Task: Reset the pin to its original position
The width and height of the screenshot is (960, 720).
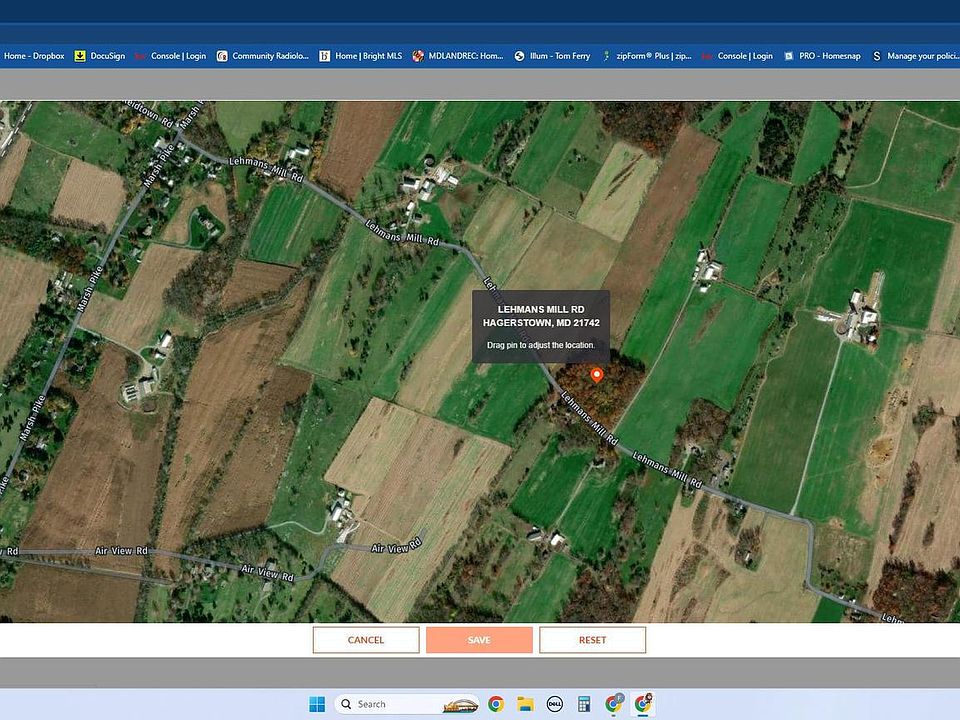Action: coord(592,640)
